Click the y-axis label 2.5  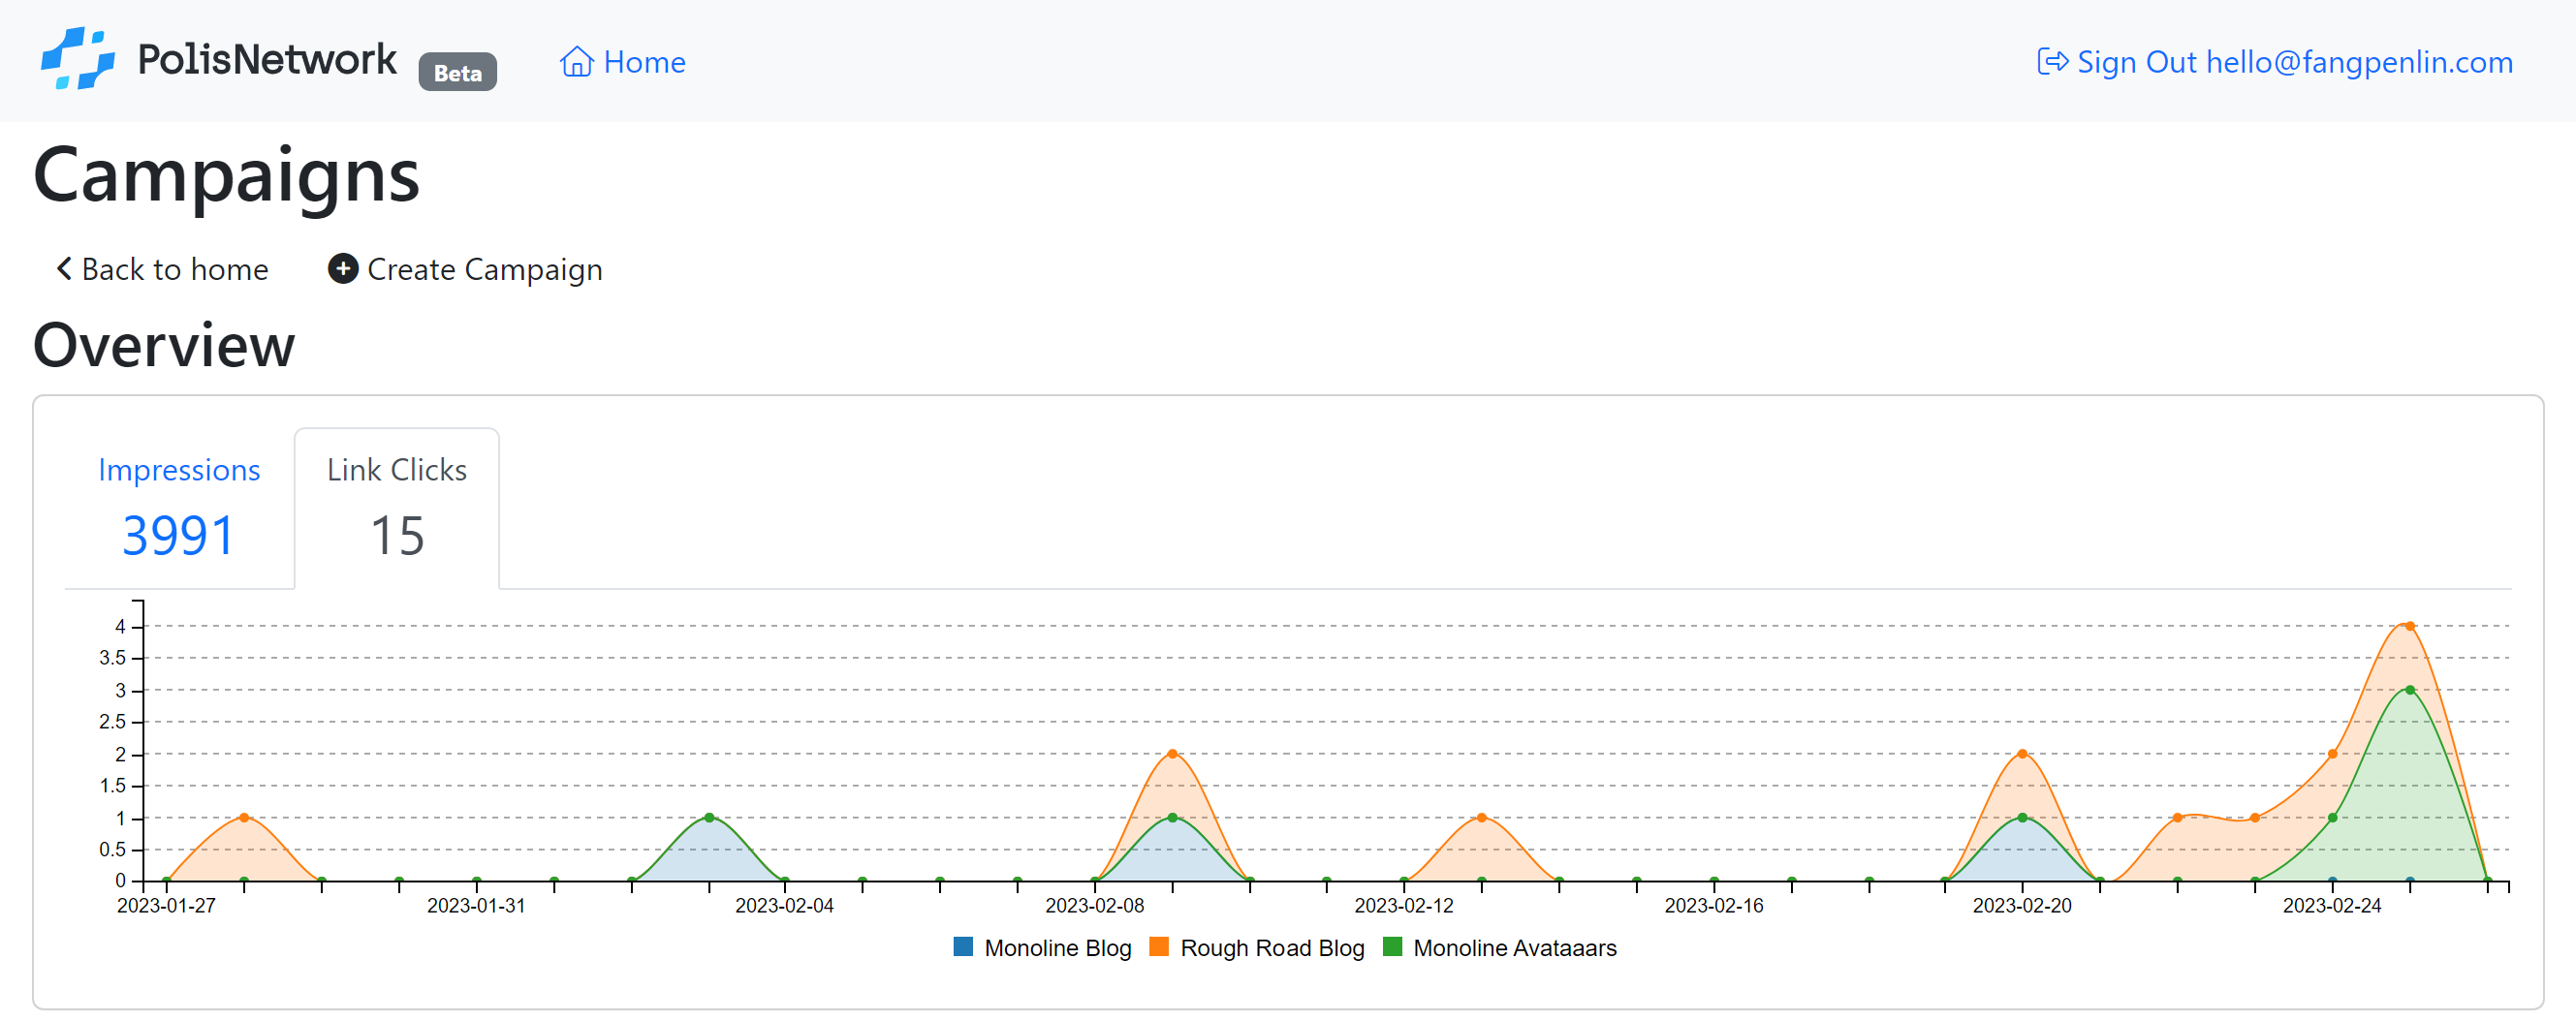pos(112,722)
